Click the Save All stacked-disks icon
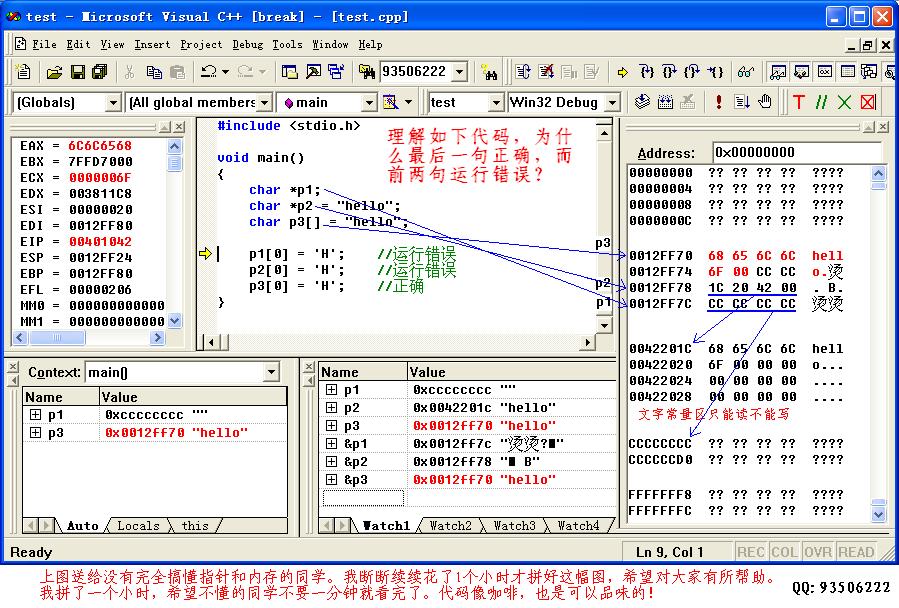The image size is (899, 608). pyautogui.click(x=100, y=72)
